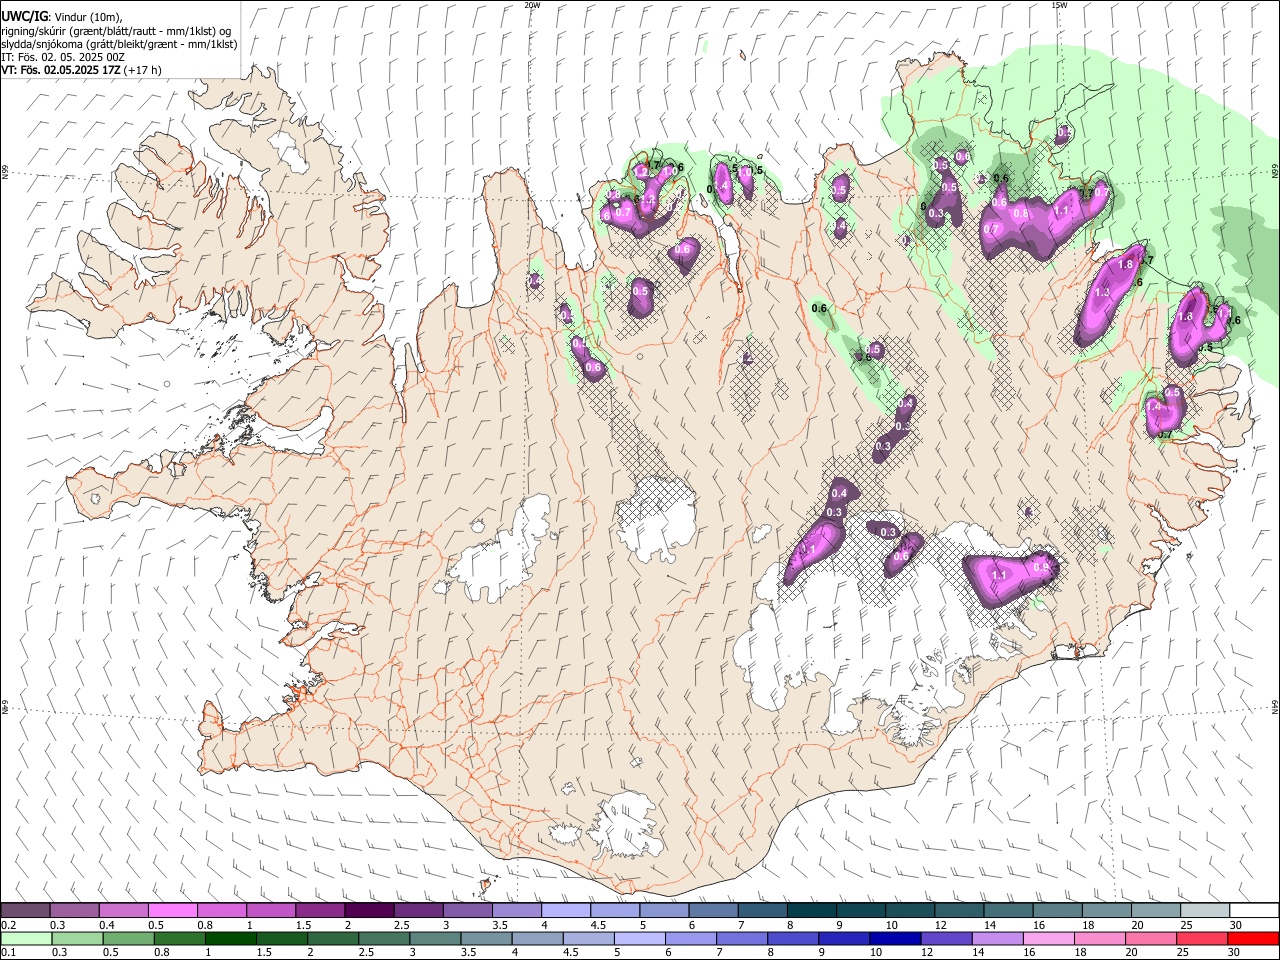Click the '12' number in bottom legend row

point(927,953)
